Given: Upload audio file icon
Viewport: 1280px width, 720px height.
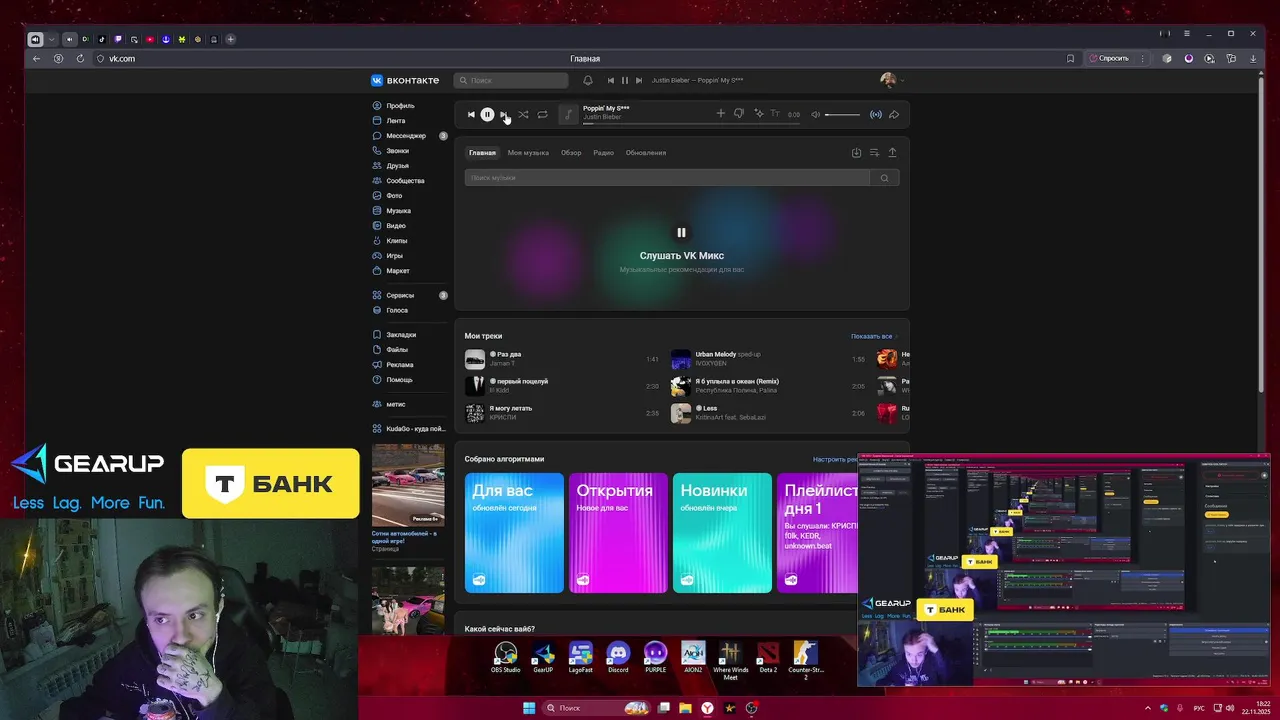Looking at the screenshot, I should point(892,153).
